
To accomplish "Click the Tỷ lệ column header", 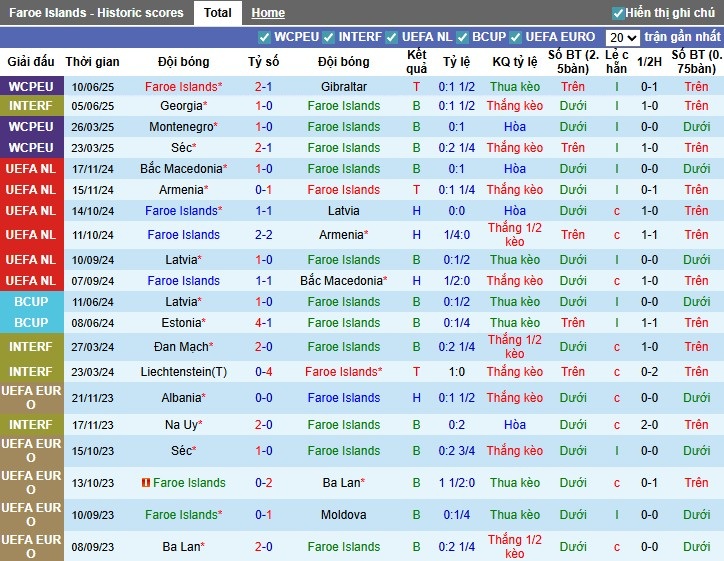I will pyautogui.click(x=456, y=61).
